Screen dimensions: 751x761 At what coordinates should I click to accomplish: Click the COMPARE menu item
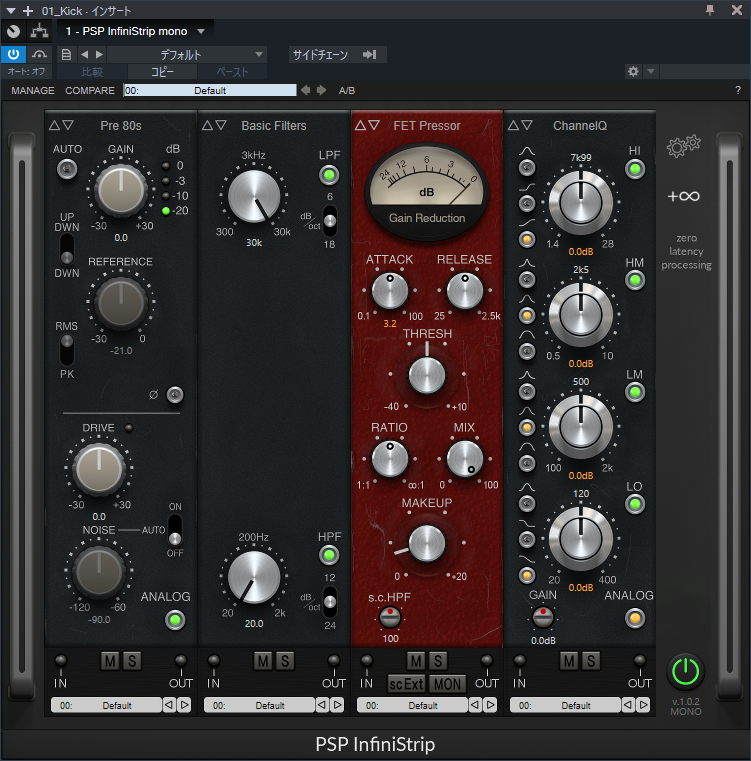(x=90, y=90)
